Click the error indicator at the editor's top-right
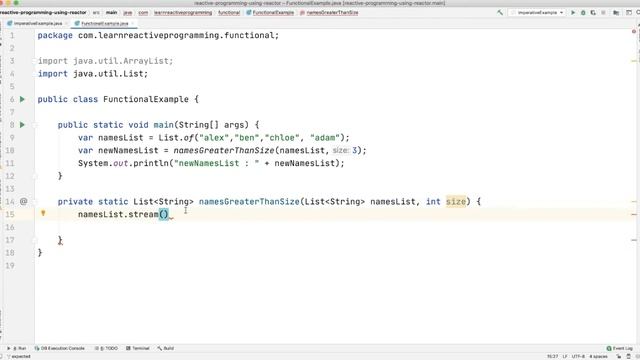 [634, 31]
